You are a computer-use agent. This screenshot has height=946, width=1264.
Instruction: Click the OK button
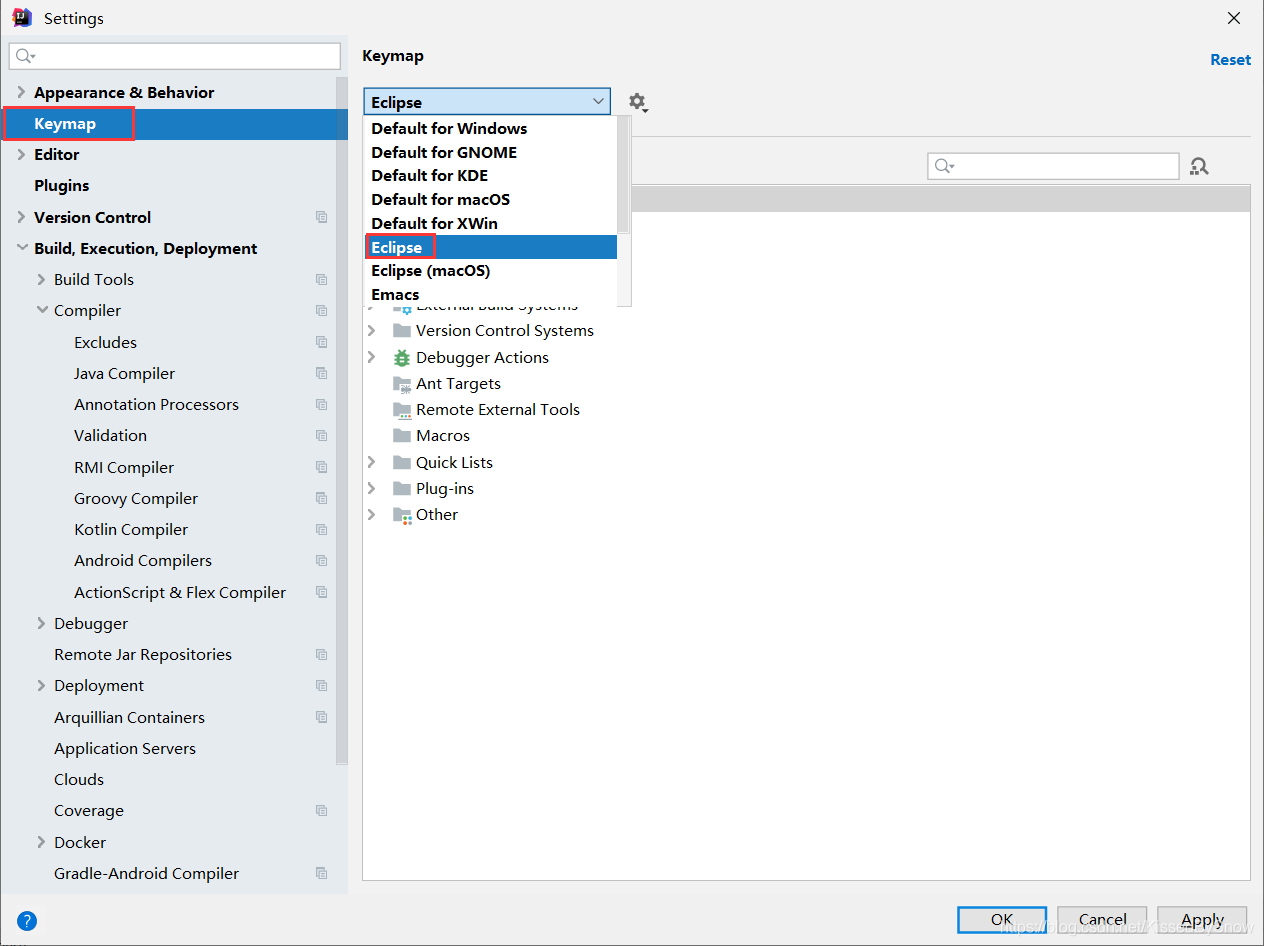pos(1001,920)
